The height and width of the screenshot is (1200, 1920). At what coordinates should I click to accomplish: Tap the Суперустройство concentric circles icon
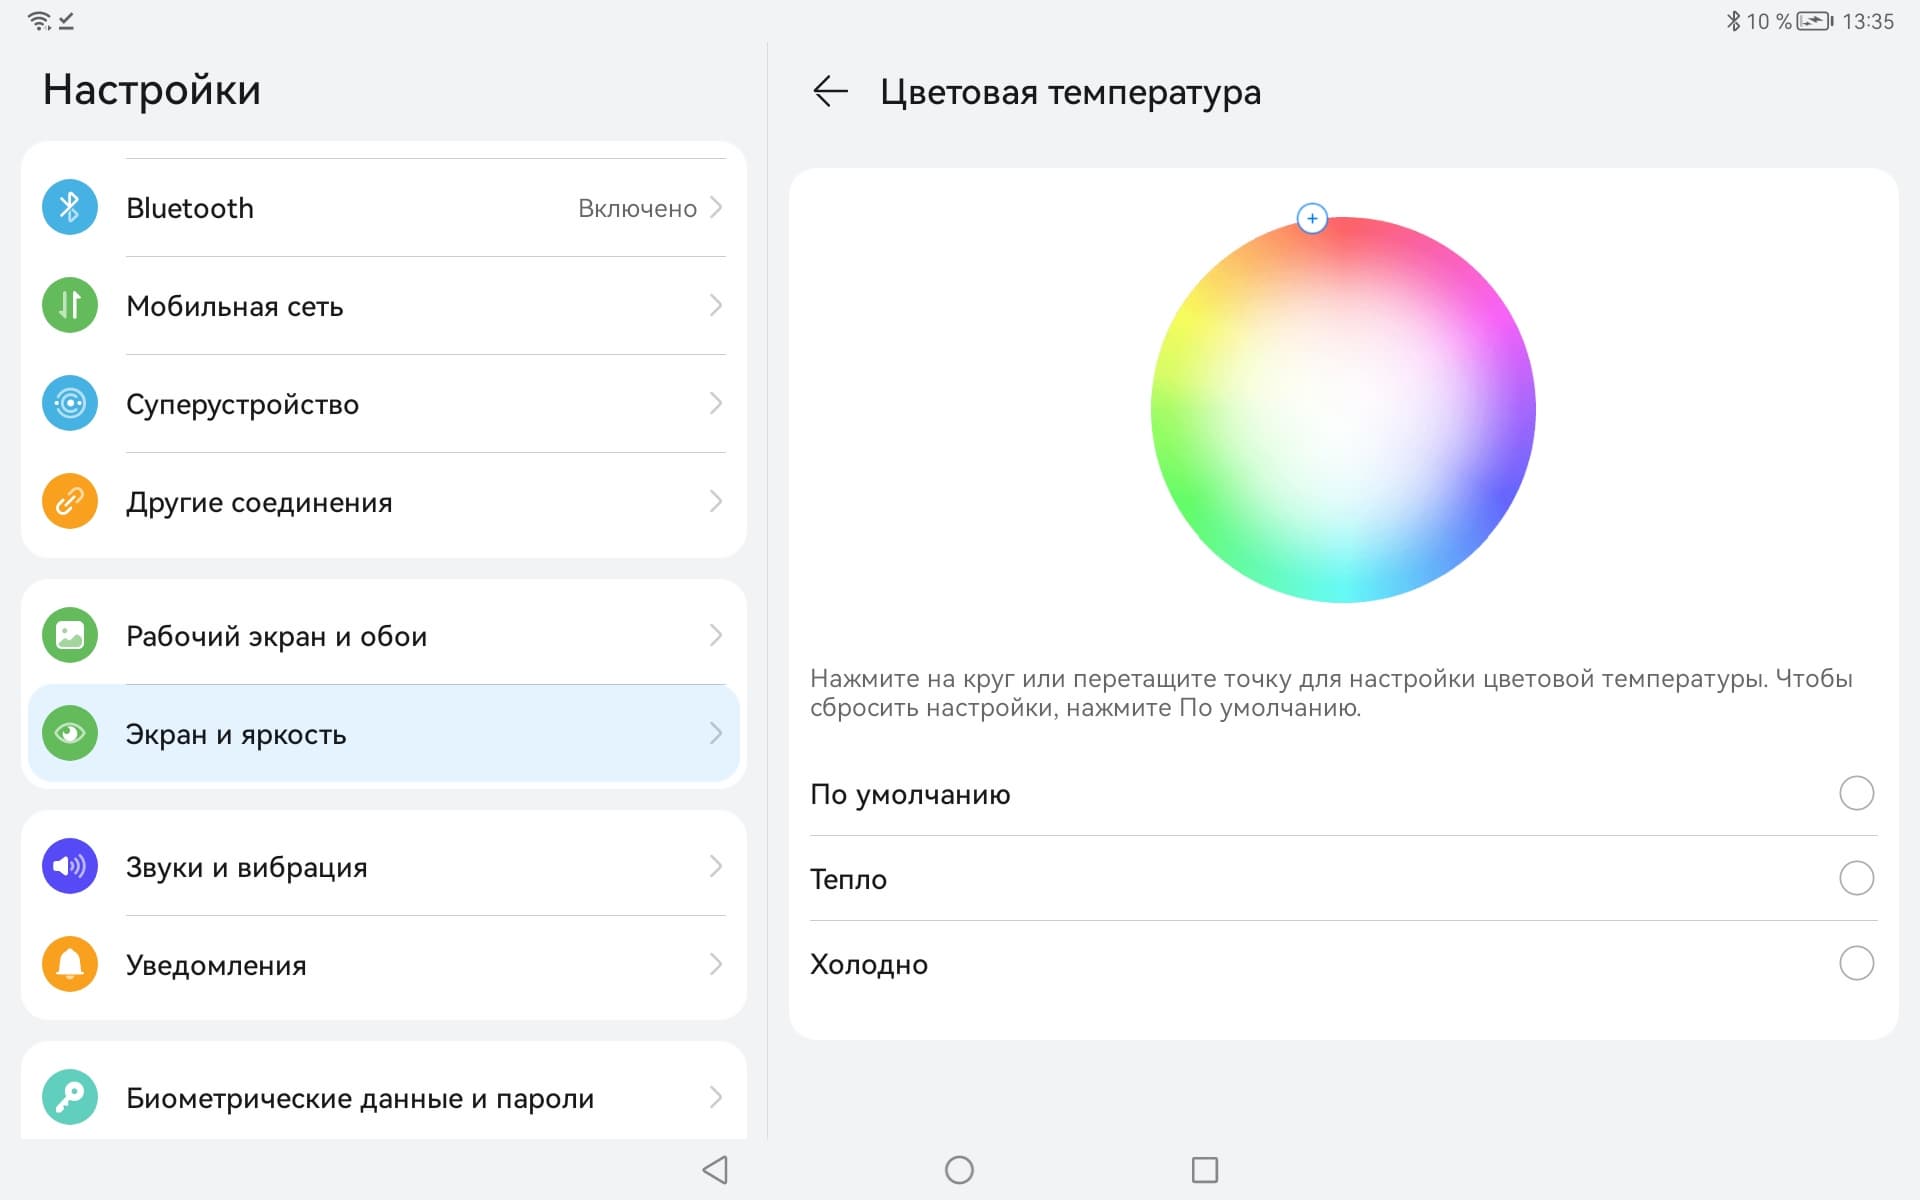tap(69, 404)
